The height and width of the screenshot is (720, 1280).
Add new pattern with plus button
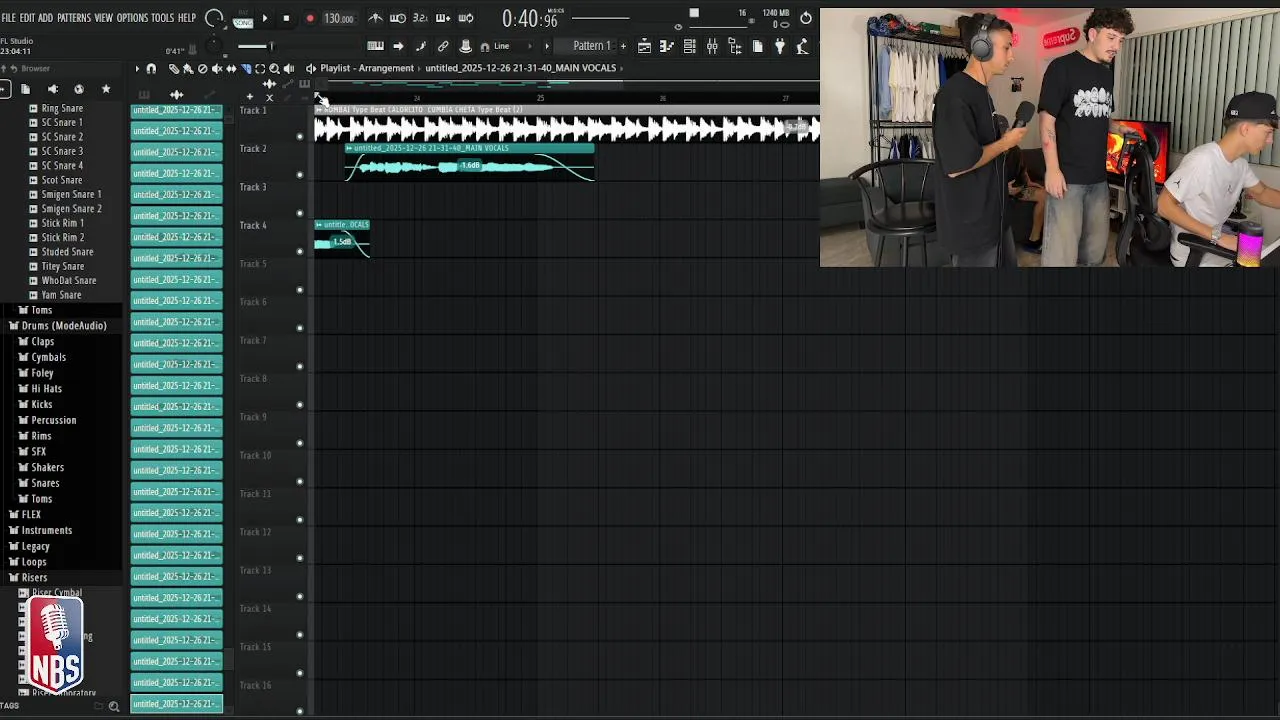[623, 46]
